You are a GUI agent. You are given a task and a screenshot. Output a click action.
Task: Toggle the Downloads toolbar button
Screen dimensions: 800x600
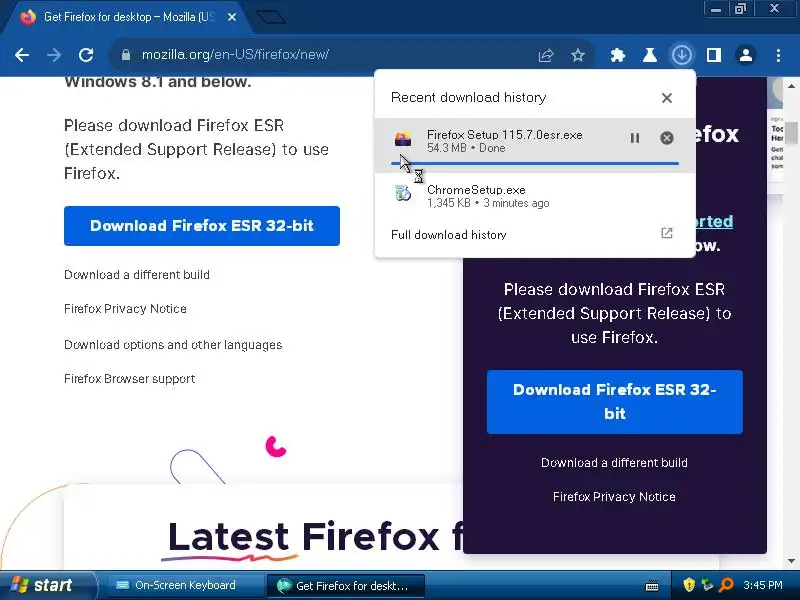coord(682,55)
